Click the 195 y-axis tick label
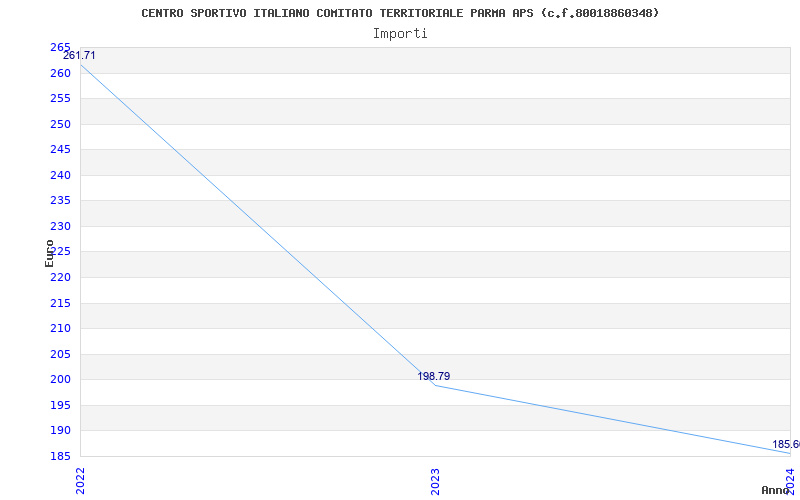 pos(60,406)
